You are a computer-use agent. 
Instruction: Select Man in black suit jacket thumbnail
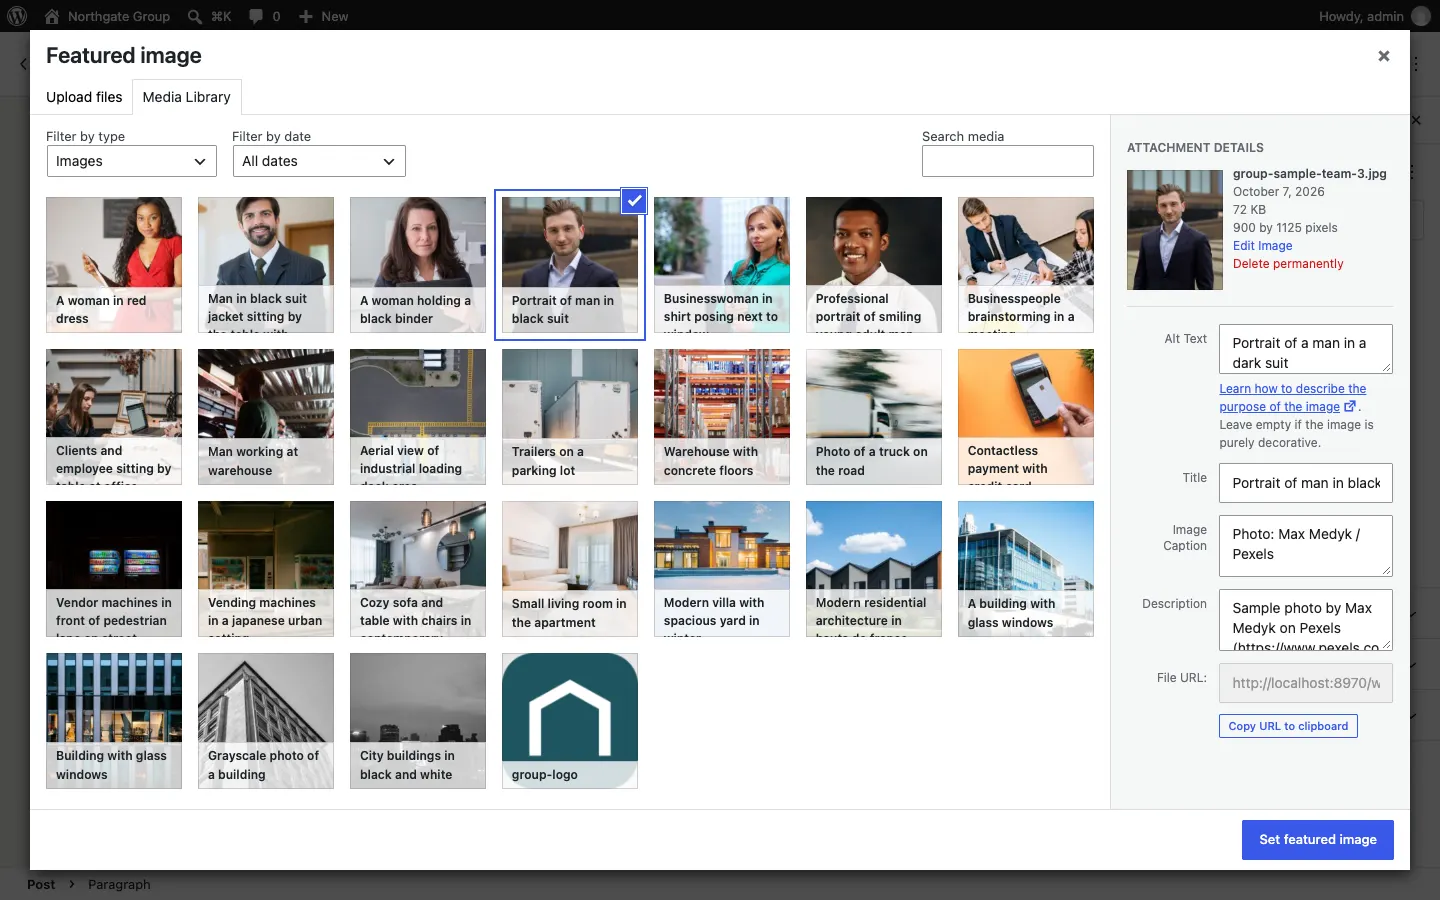tap(266, 265)
